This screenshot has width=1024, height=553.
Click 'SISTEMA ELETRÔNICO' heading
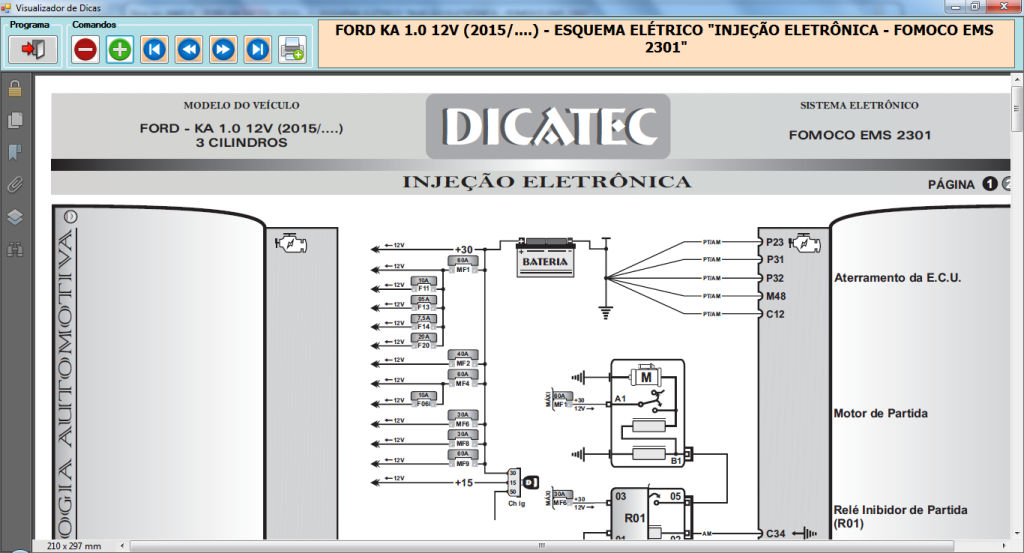[859, 105]
